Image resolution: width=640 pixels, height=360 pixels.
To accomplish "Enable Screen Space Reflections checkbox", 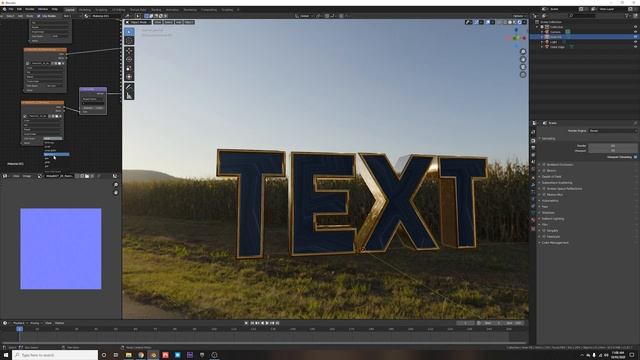I will [x=544, y=189].
